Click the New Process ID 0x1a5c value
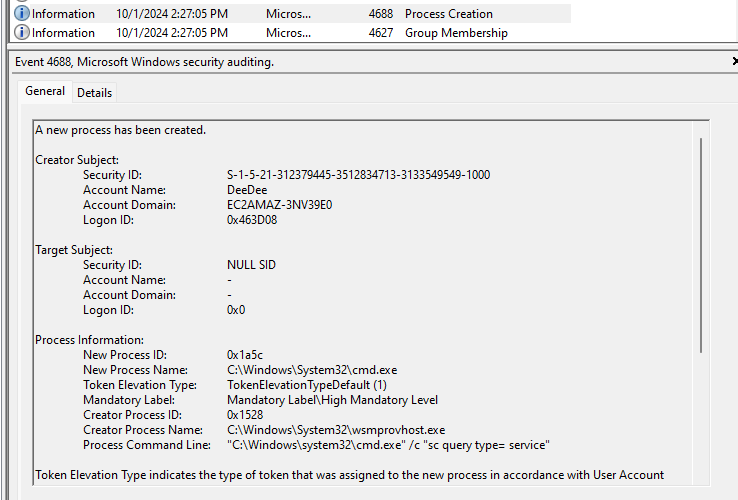738x500 pixels. click(x=245, y=355)
